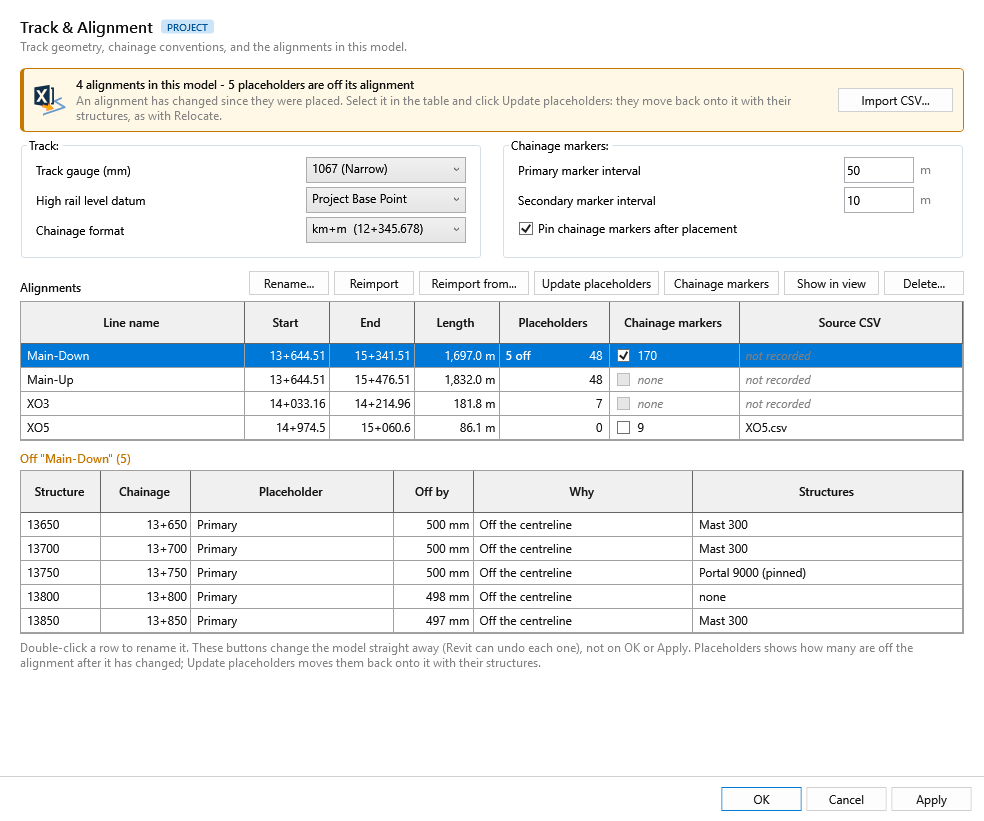Click the Placeholders column header
This screenshot has height=821, width=984.
554,323
